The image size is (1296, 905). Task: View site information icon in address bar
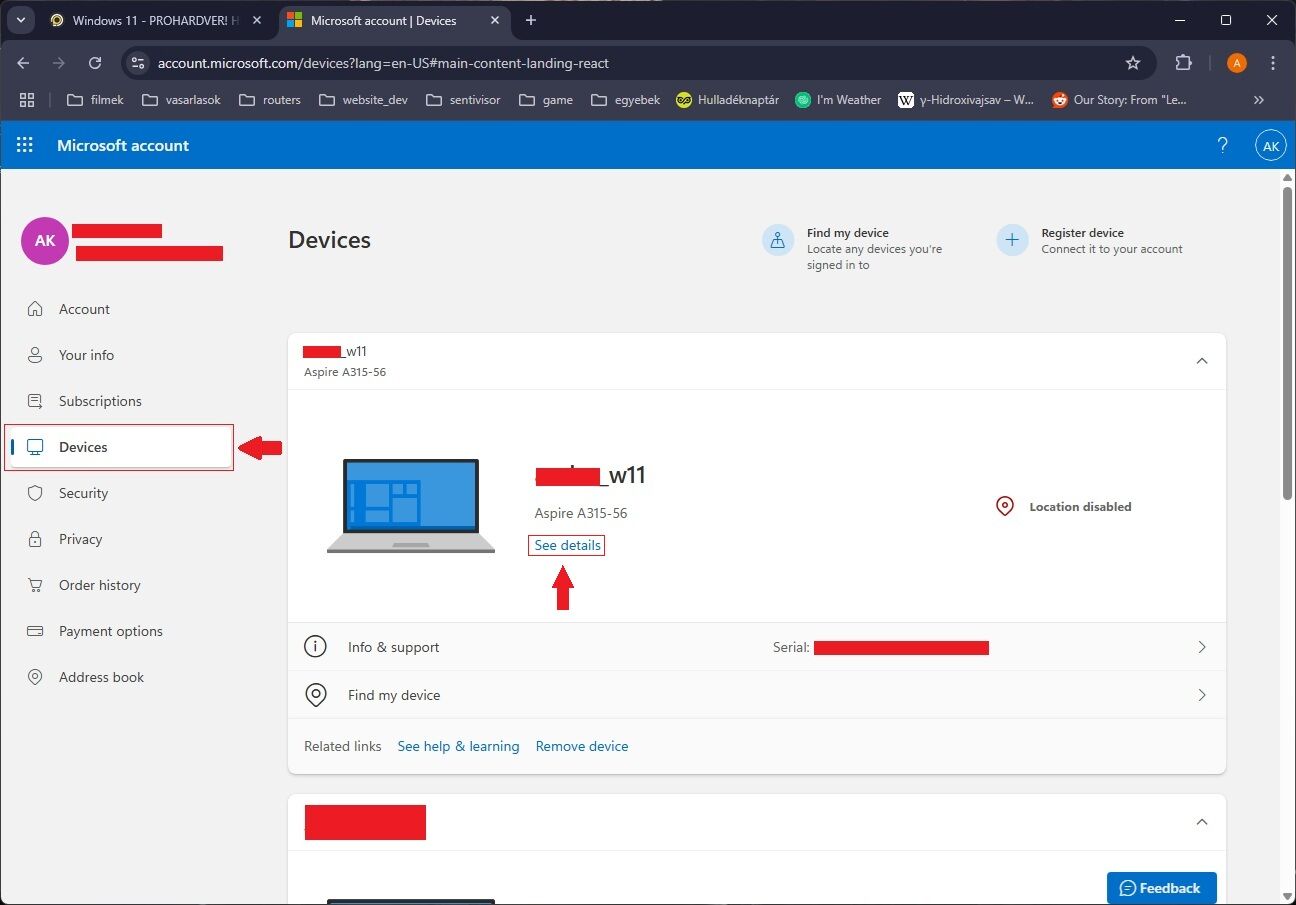click(x=139, y=63)
